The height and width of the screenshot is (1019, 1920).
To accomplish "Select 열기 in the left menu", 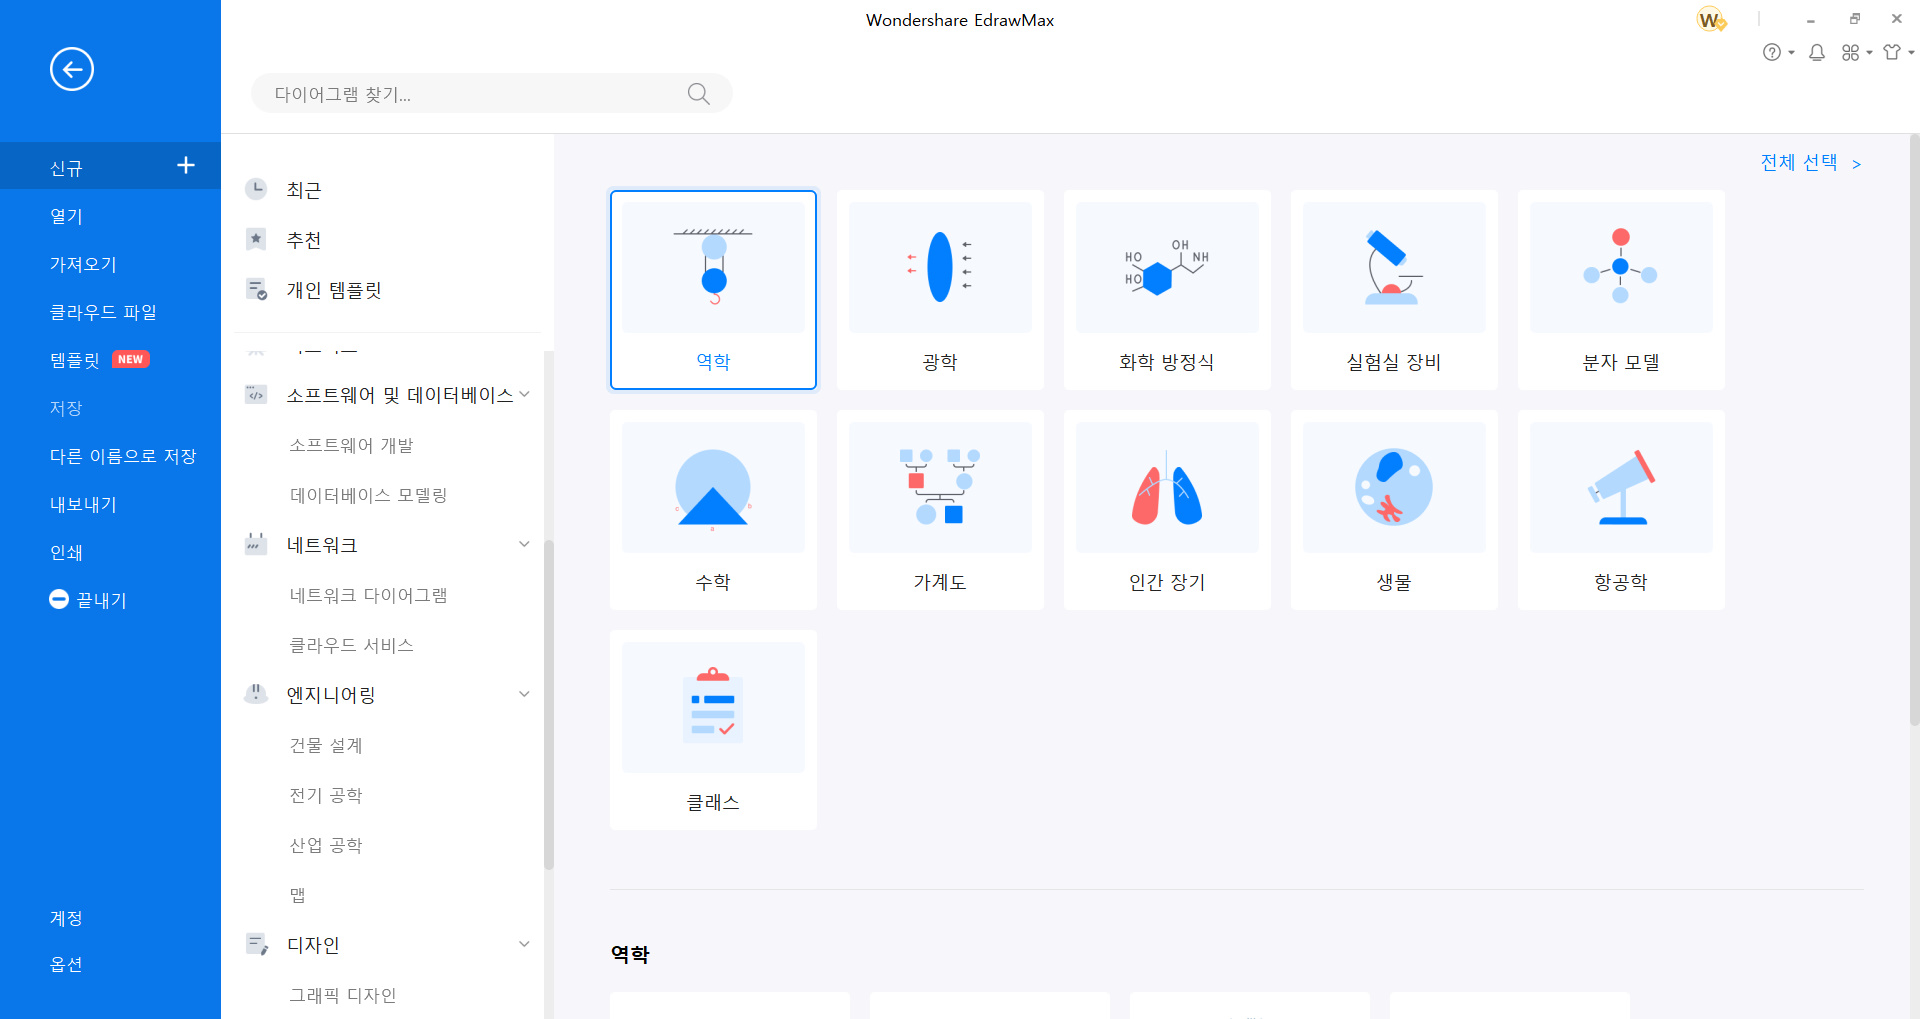I will point(66,216).
